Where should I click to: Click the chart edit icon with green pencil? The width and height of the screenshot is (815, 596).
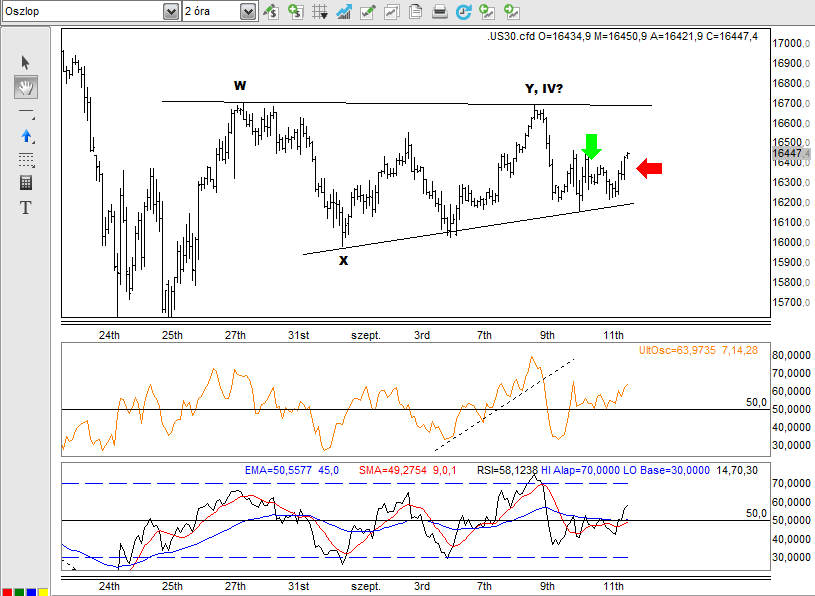pos(367,11)
